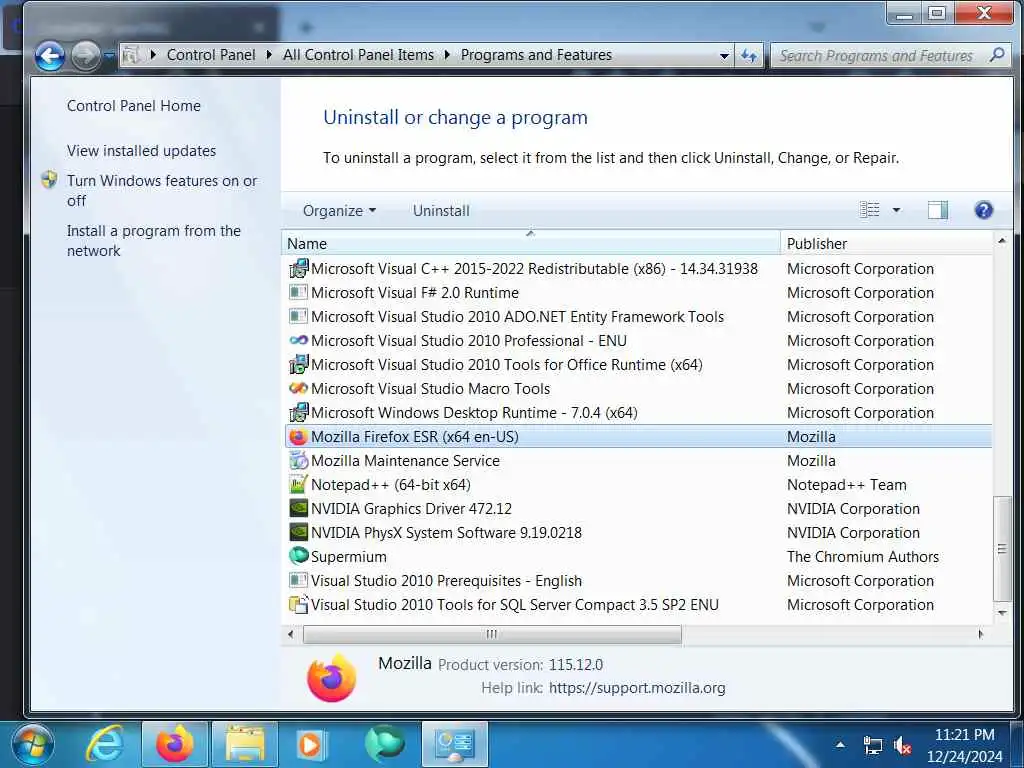Click the shield icon beside Windows features

(49, 180)
